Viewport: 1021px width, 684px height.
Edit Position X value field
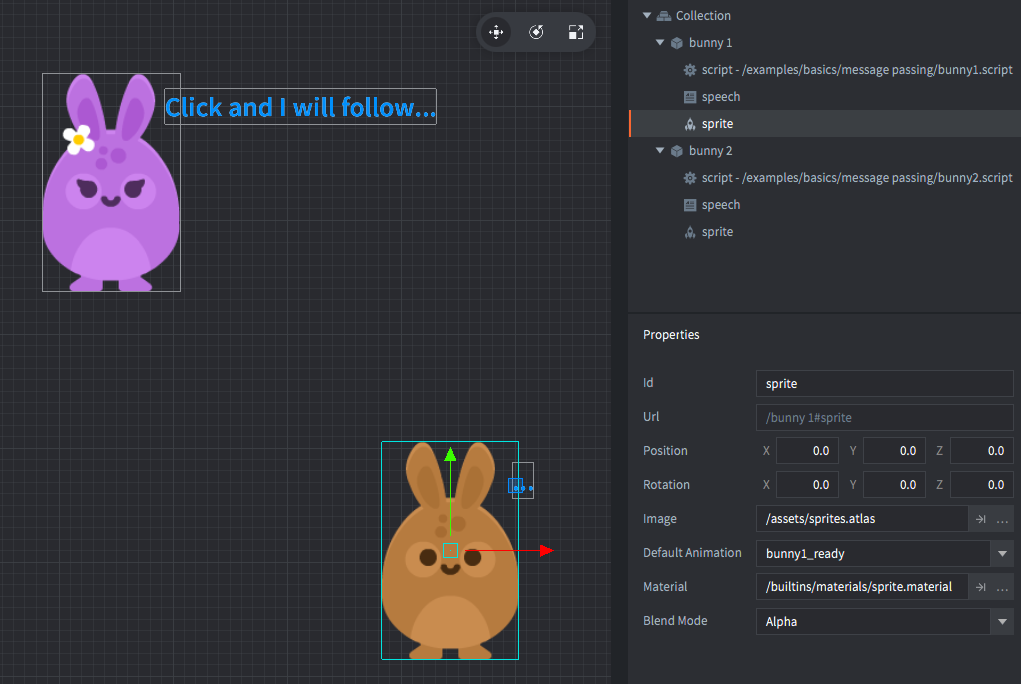807,451
